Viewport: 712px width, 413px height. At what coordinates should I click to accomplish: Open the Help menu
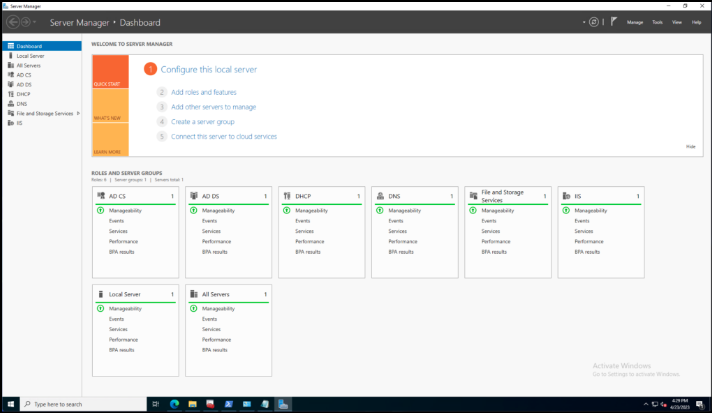[696, 22]
